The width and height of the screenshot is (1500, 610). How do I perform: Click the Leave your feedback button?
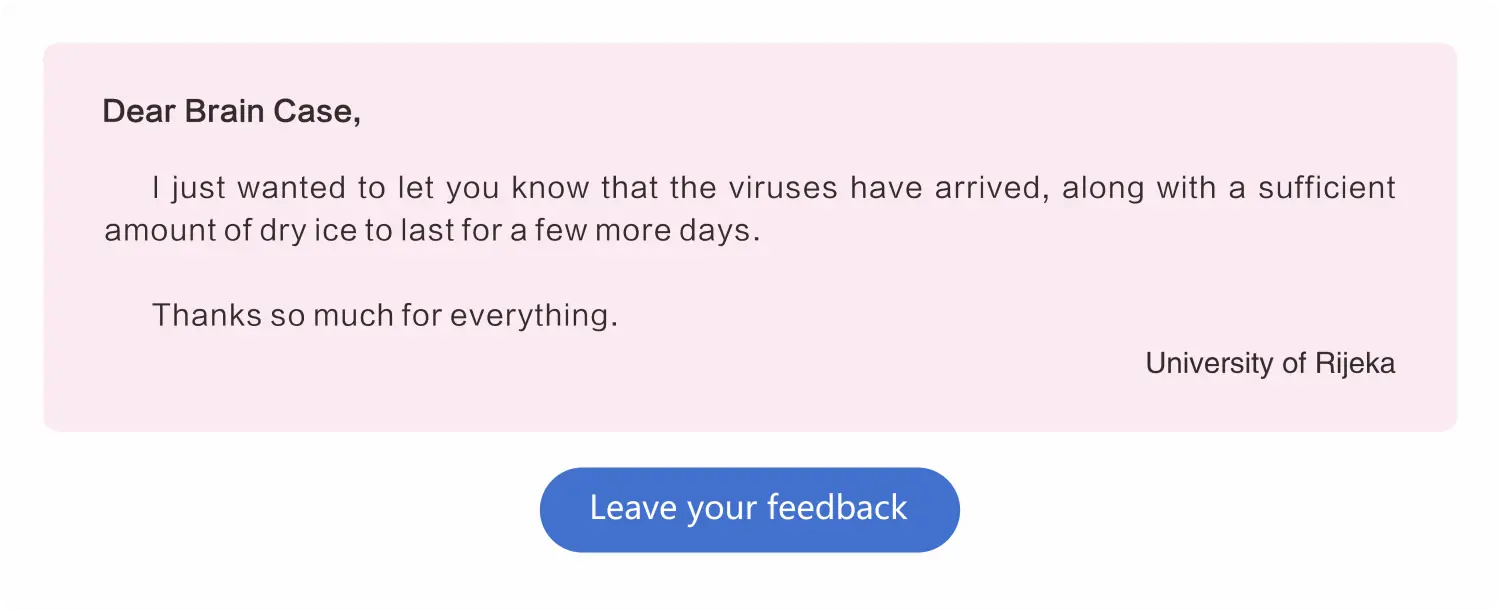coord(748,508)
